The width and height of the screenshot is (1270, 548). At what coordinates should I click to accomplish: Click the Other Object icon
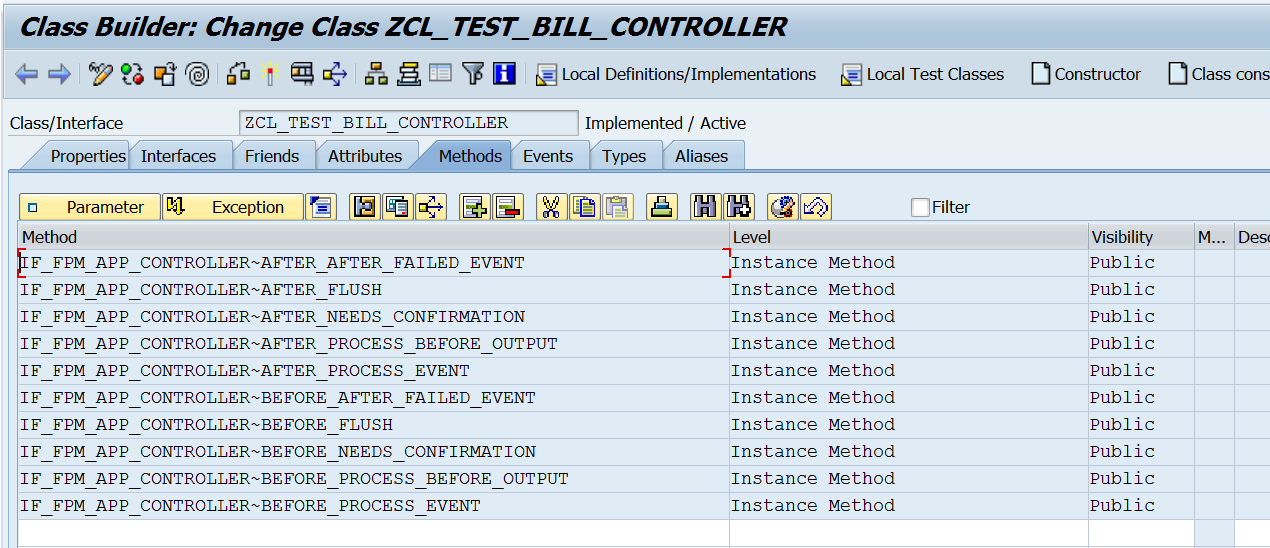click(x=165, y=74)
